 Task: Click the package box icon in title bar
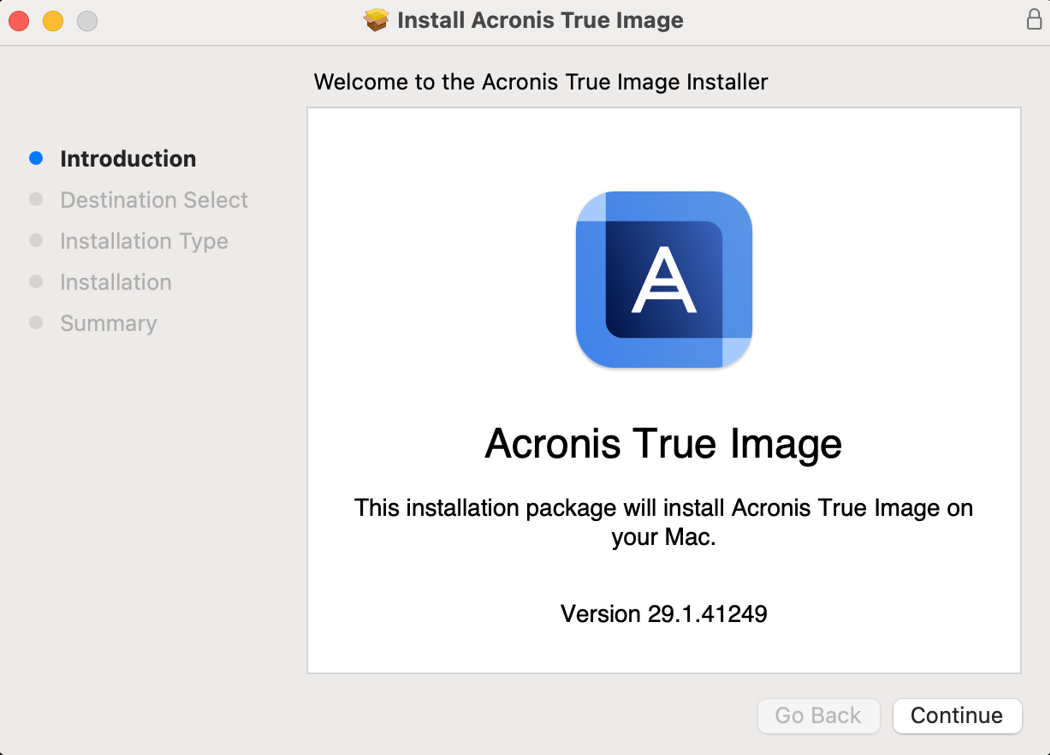click(x=376, y=20)
